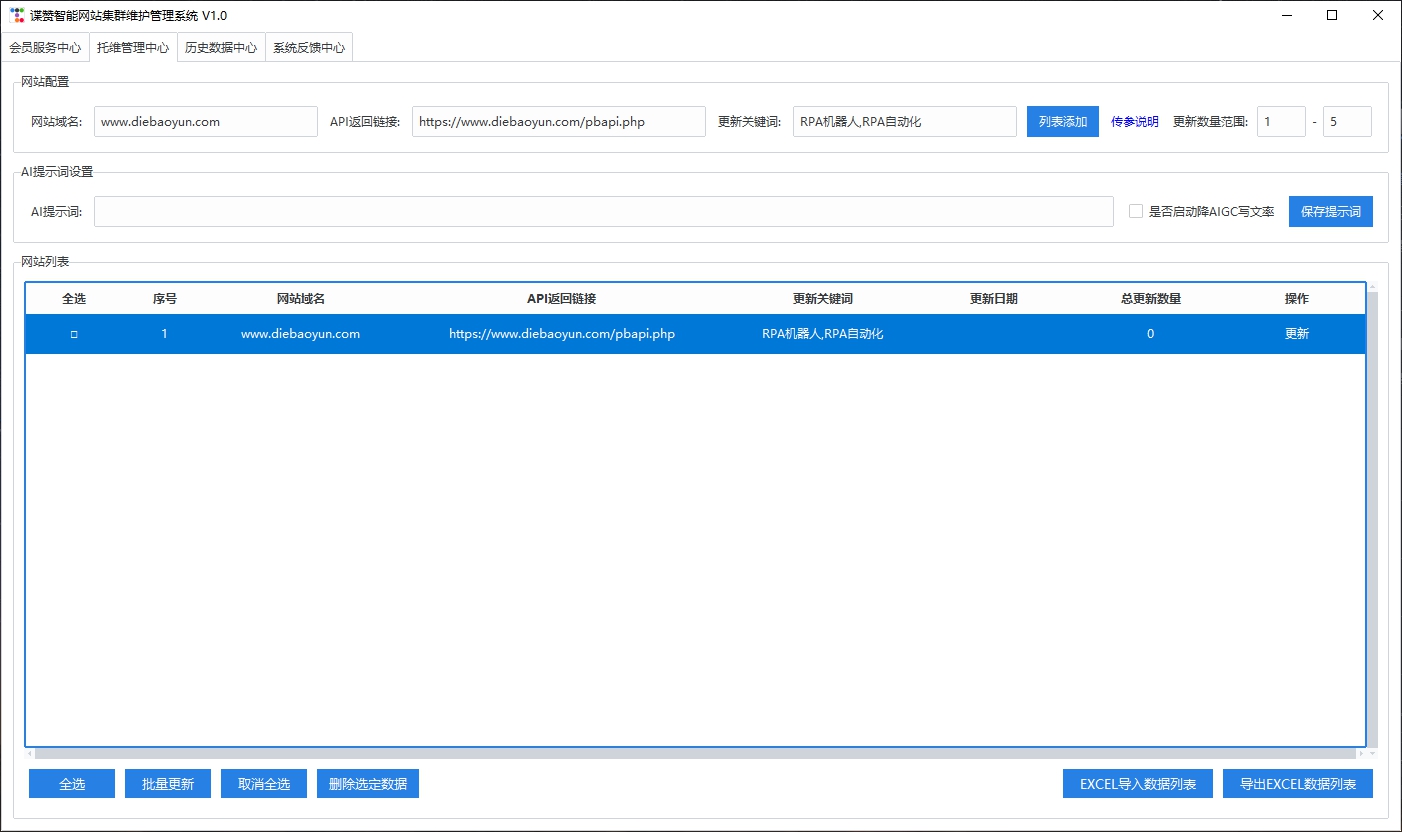Enable 是否启动降AIGC写文率 checkbox
The image size is (1402, 832).
coord(1136,212)
